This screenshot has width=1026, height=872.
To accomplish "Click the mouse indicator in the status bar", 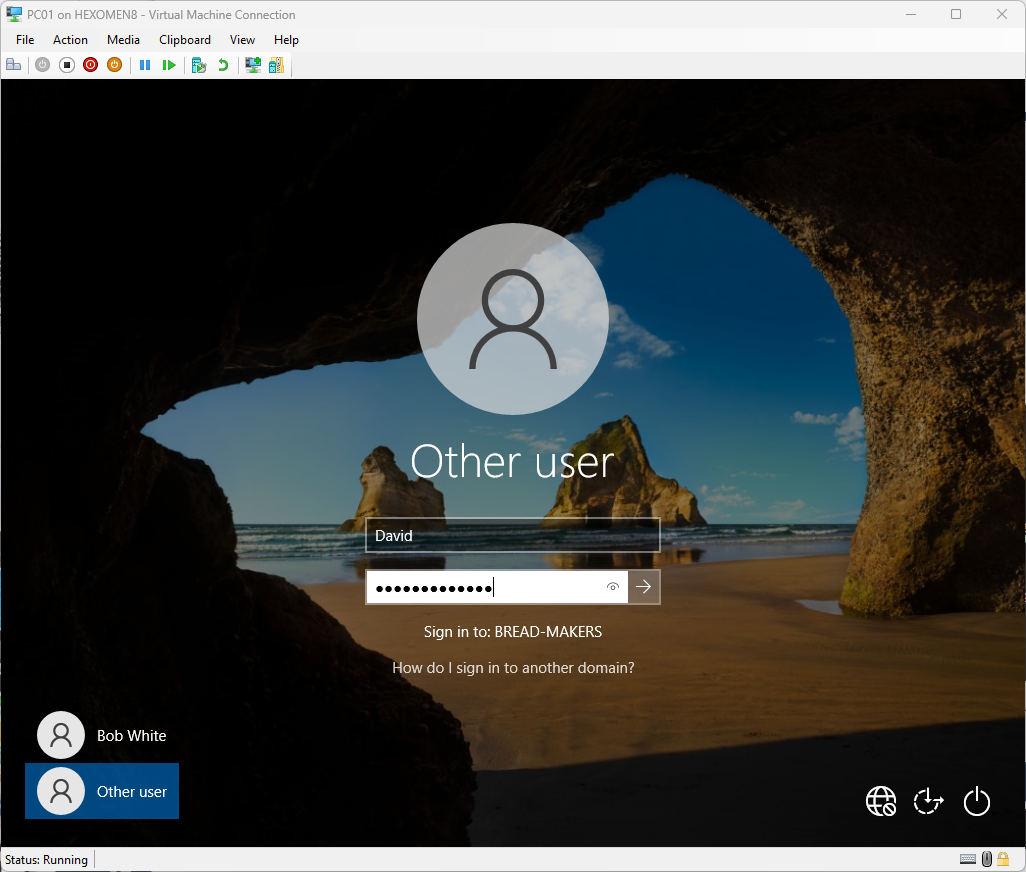I will (x=987, y=859).
